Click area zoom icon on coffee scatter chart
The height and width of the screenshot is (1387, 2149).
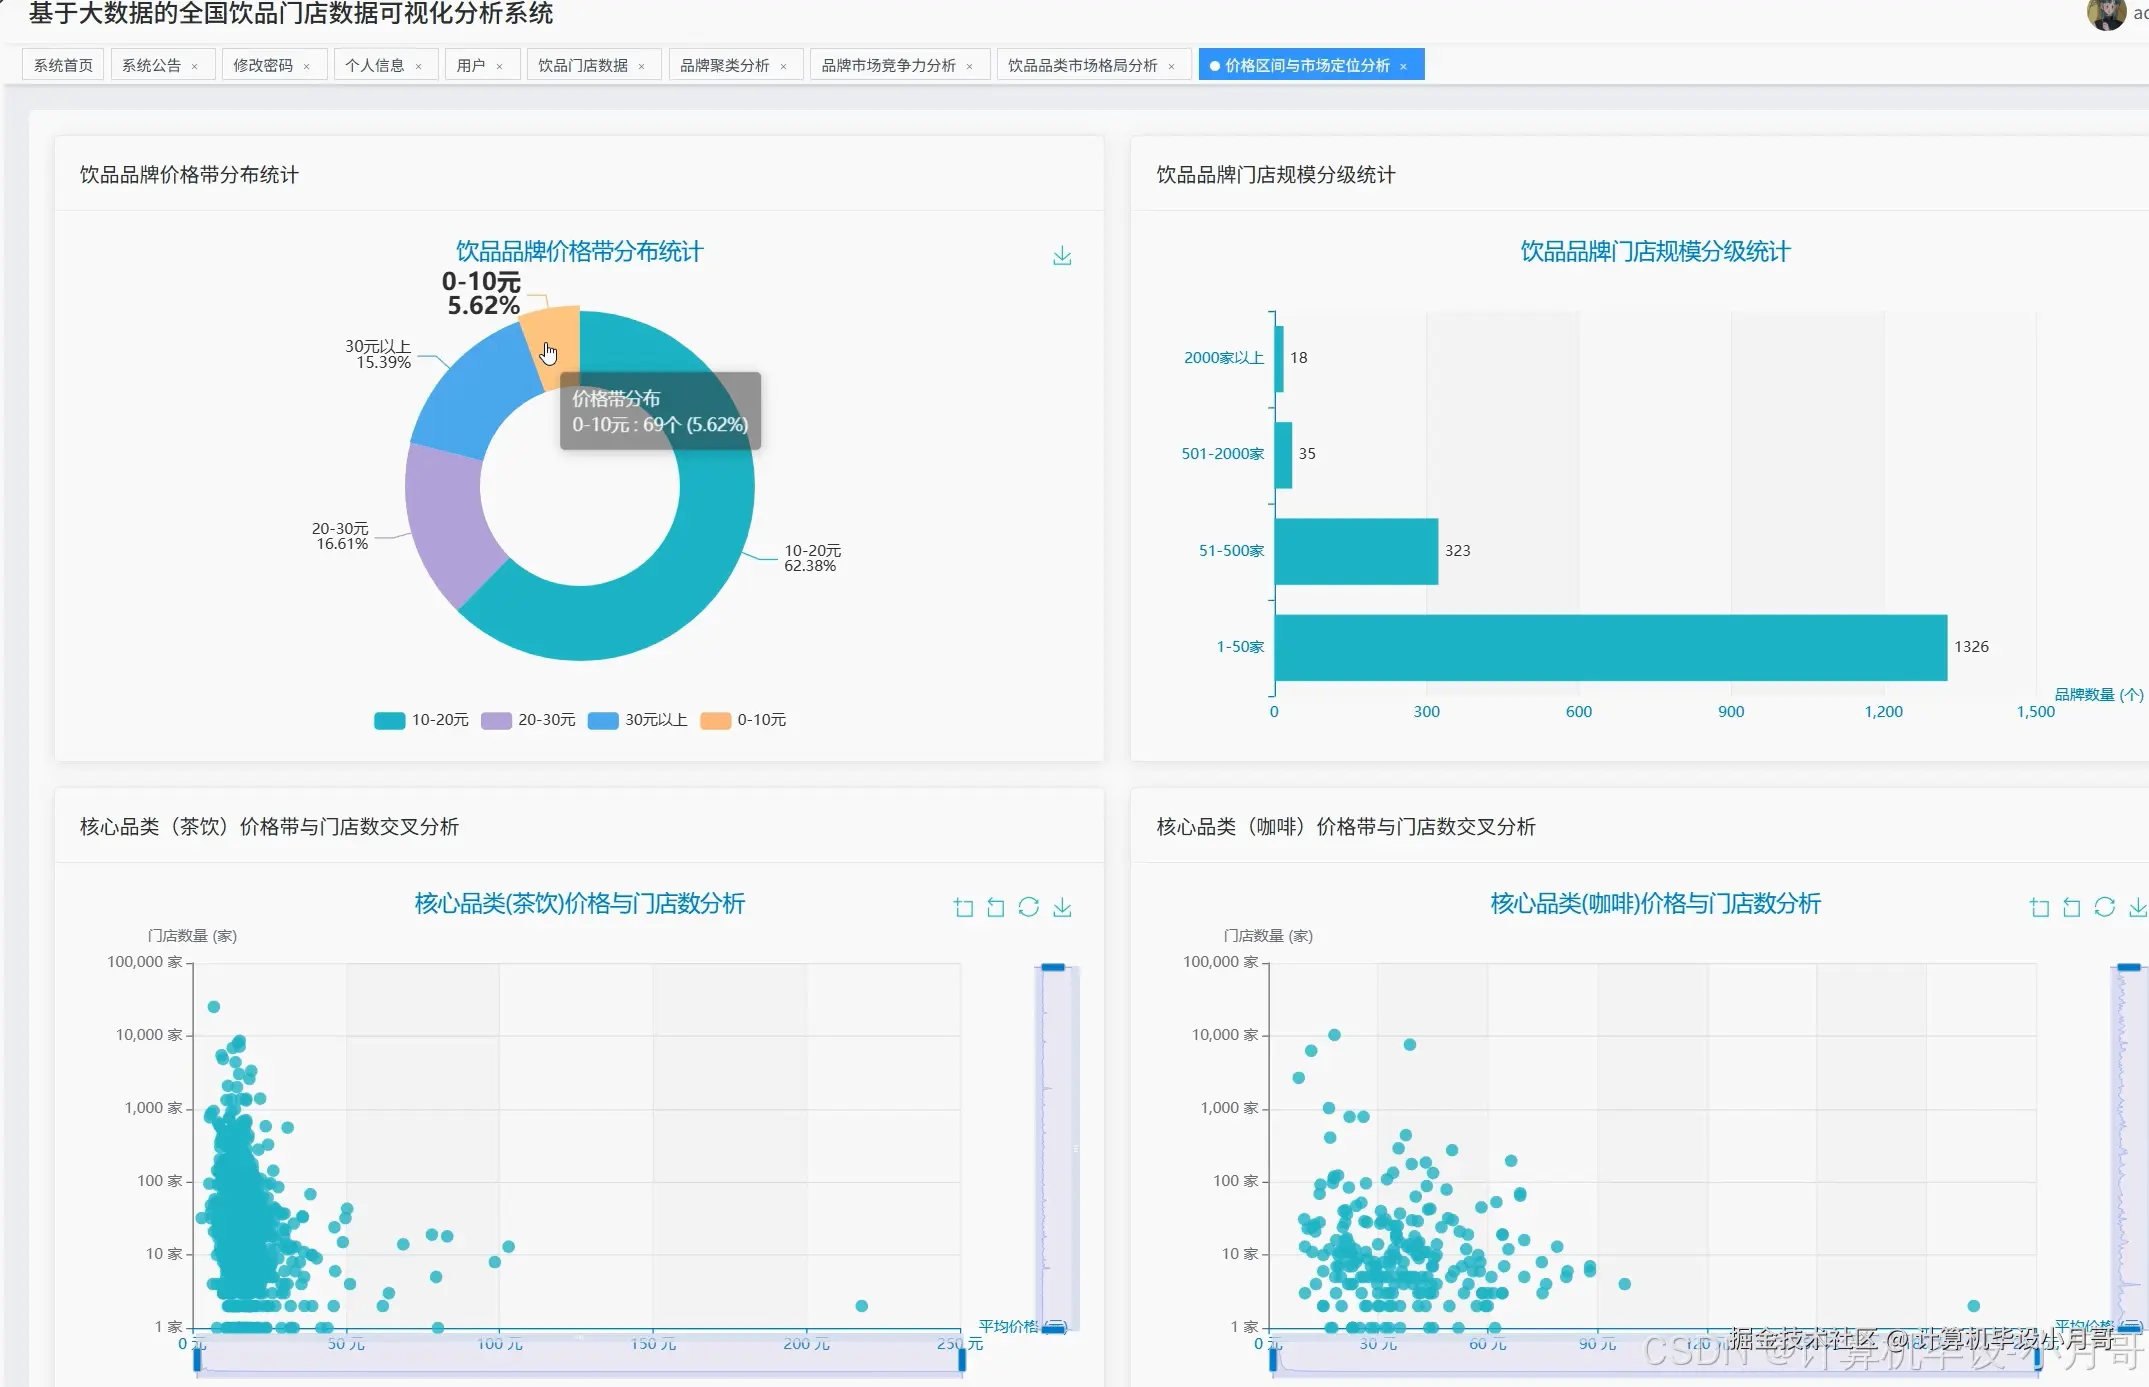pos(2039,907)
